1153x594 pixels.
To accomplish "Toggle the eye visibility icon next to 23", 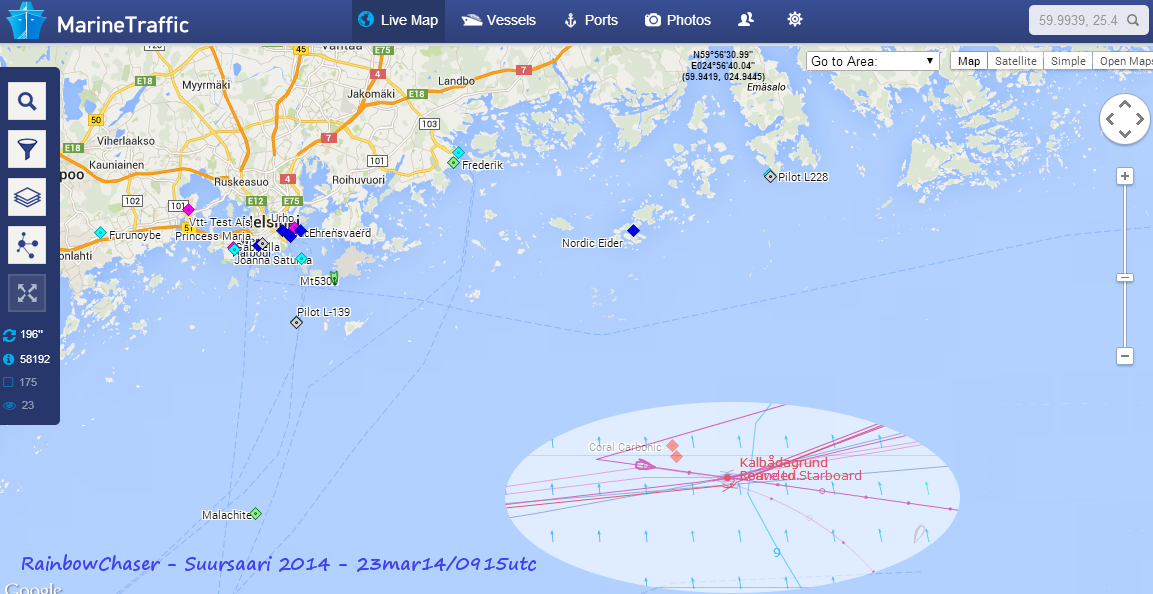I will (10, 405).
